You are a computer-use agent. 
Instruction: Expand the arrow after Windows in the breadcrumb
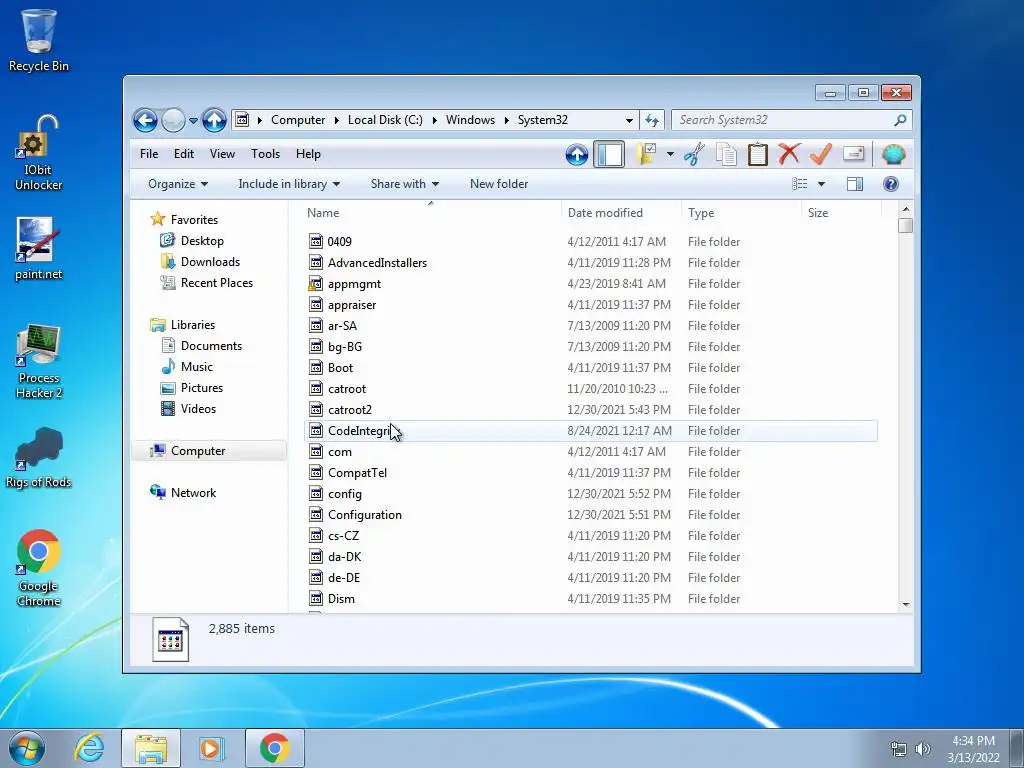[x=506, y=120]
